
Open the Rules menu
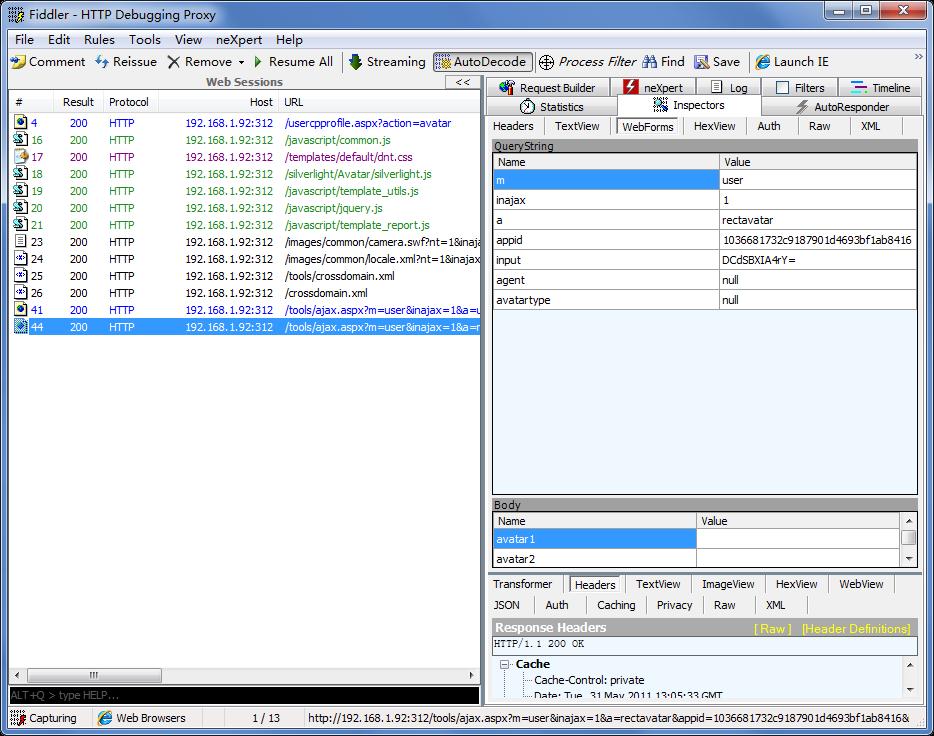coord(99,40)
